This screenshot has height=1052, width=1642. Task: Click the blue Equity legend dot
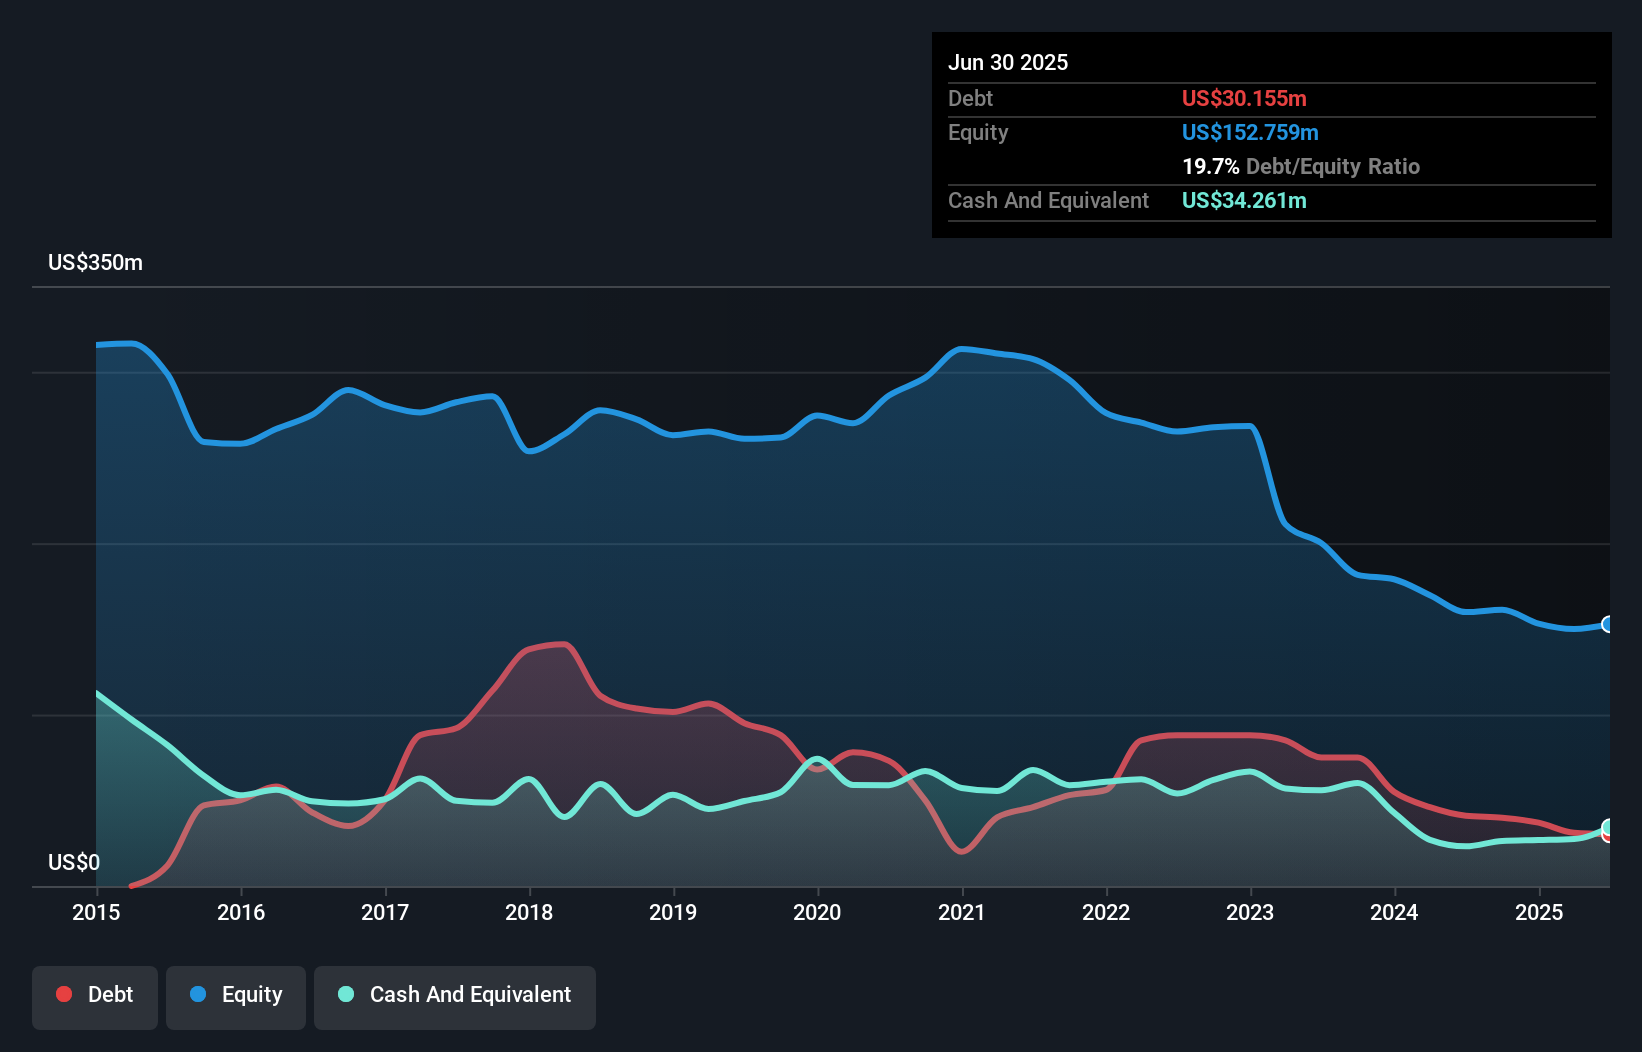click(198, 994)
